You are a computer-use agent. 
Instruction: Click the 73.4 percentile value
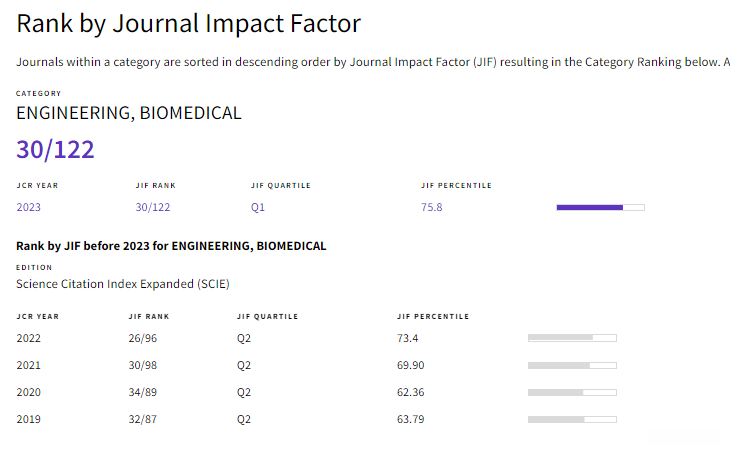click(407, 338)
